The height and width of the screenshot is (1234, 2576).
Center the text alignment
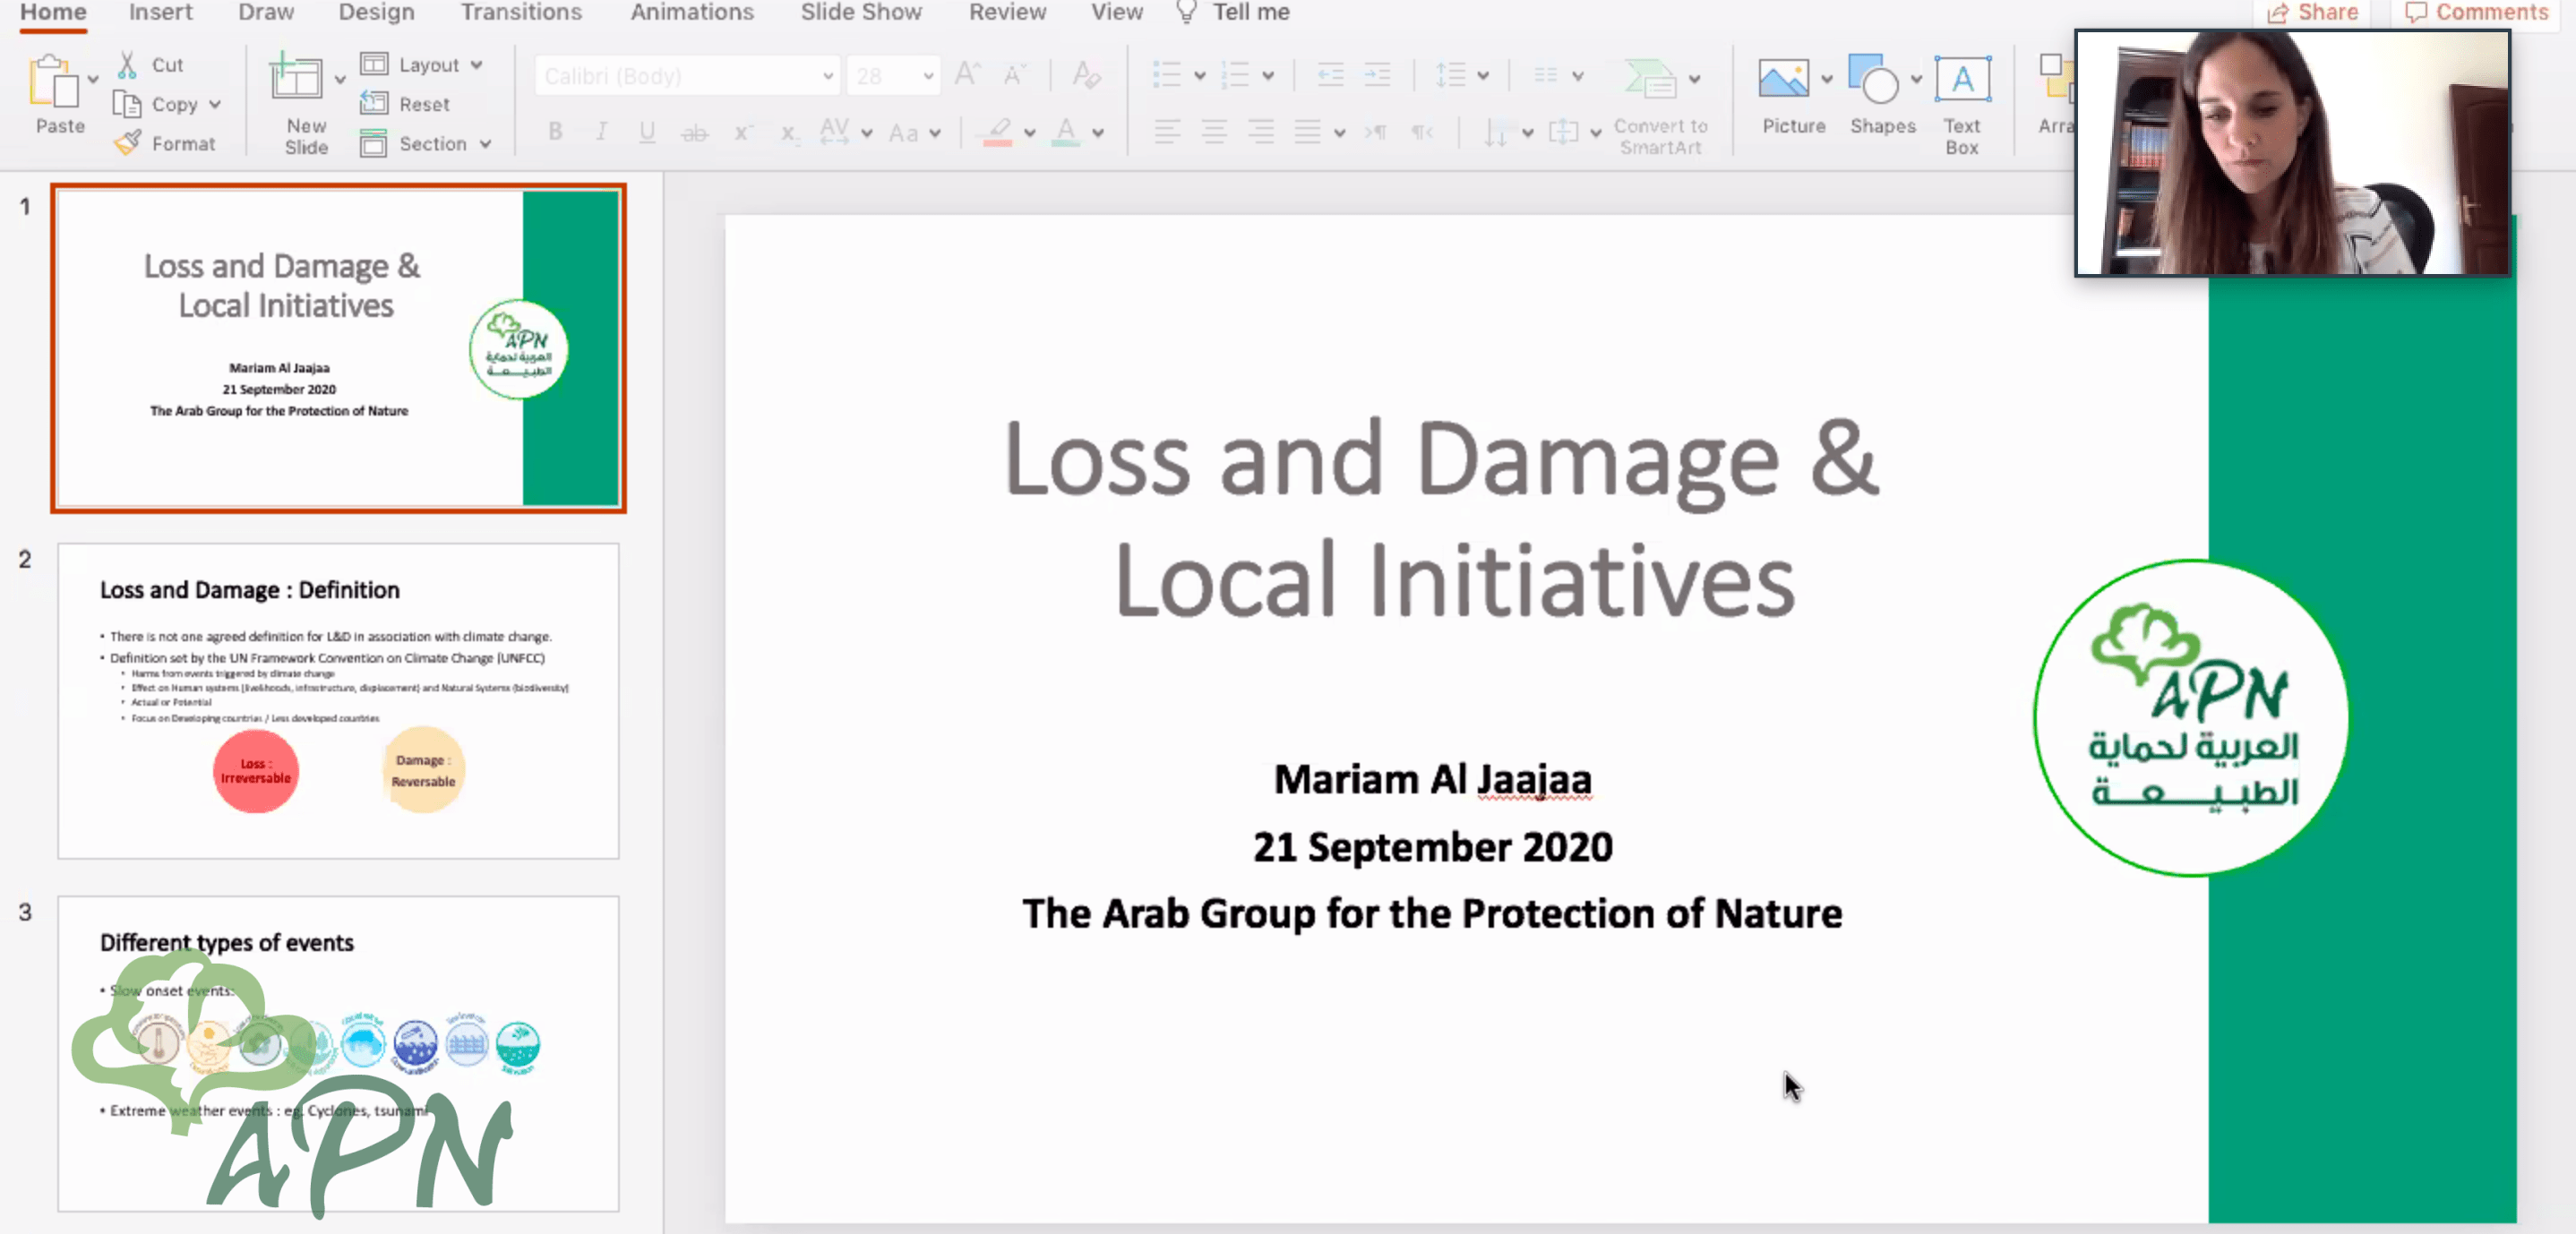1214,131
